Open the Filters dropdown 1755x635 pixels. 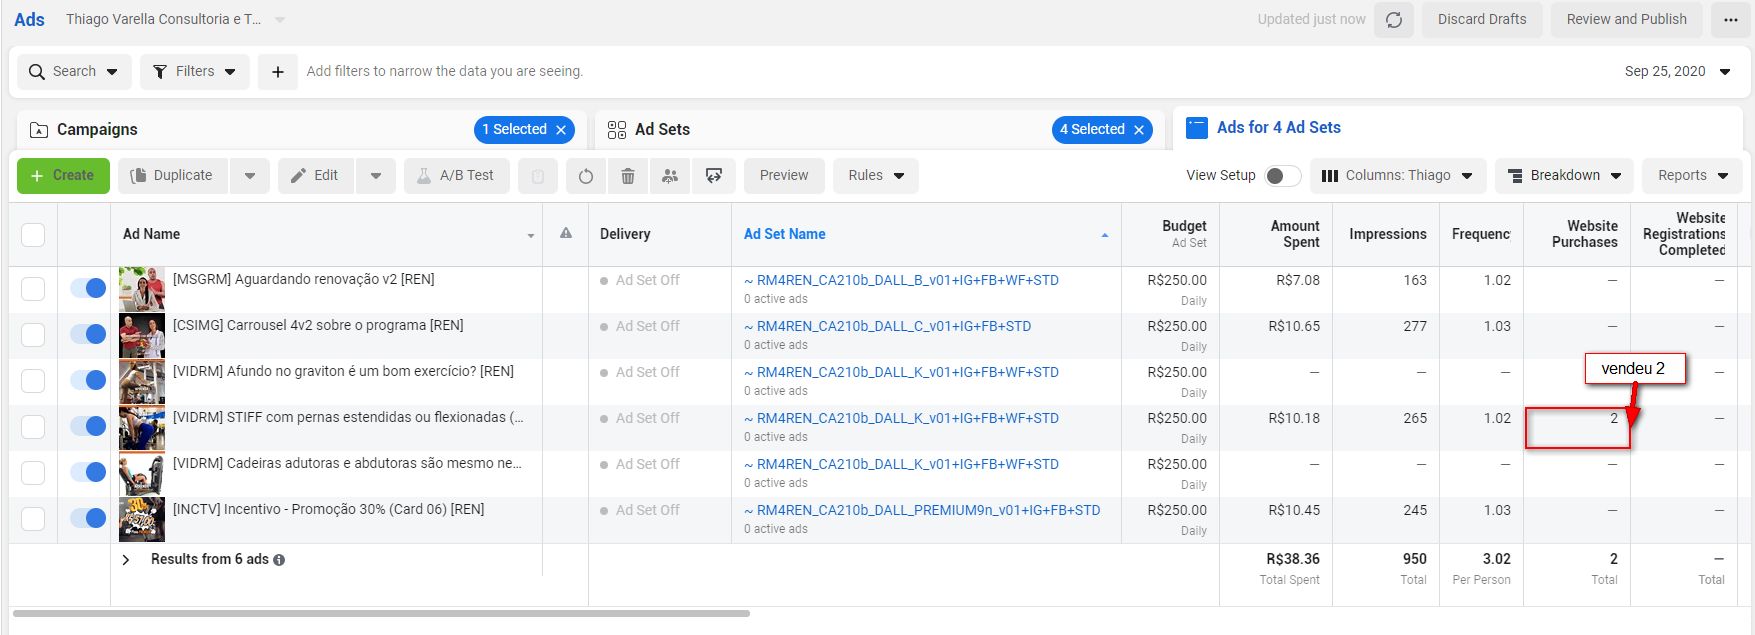[195, 72]
